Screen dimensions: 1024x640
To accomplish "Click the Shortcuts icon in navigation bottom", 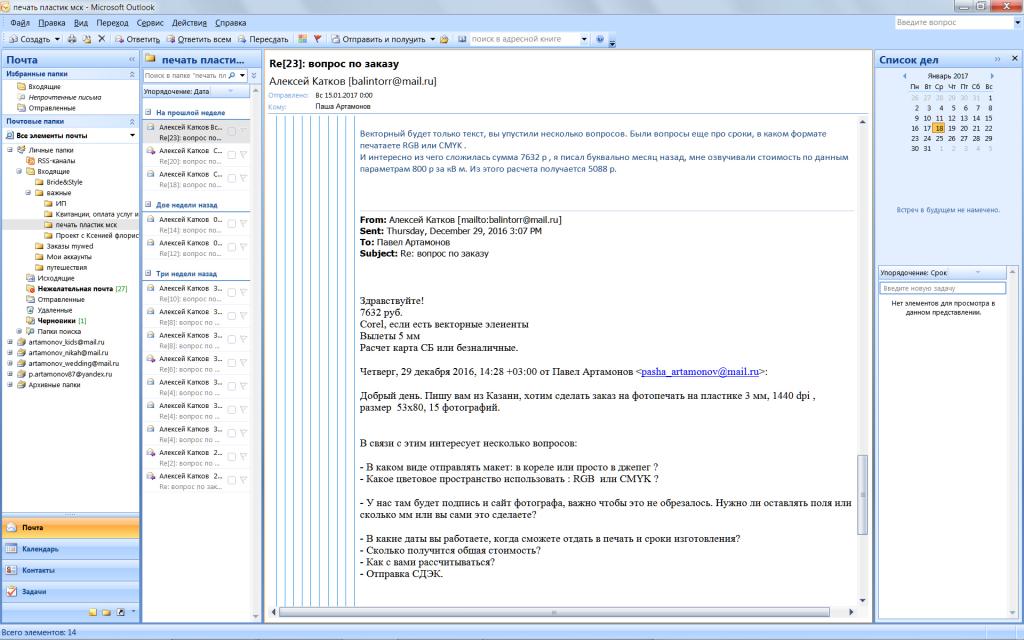I will click(x=120, y=612).
